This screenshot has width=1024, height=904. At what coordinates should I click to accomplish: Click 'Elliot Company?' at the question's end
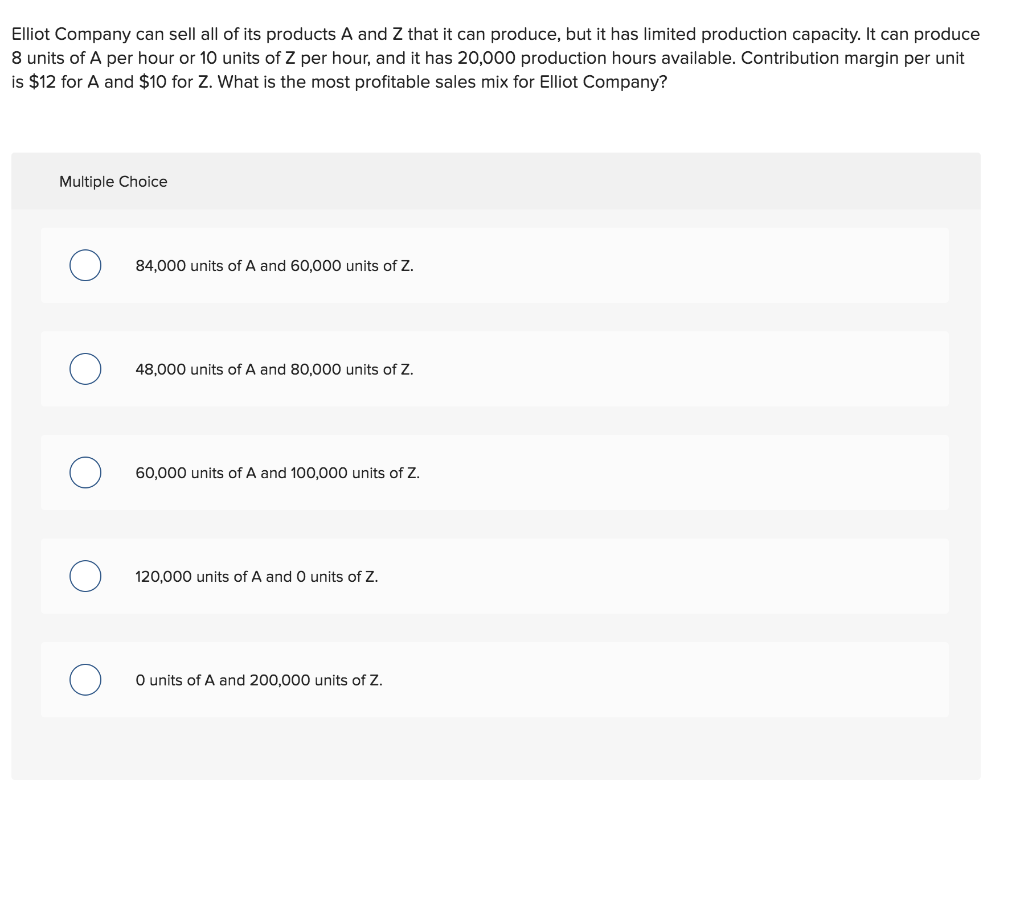[x=603, y=82]
